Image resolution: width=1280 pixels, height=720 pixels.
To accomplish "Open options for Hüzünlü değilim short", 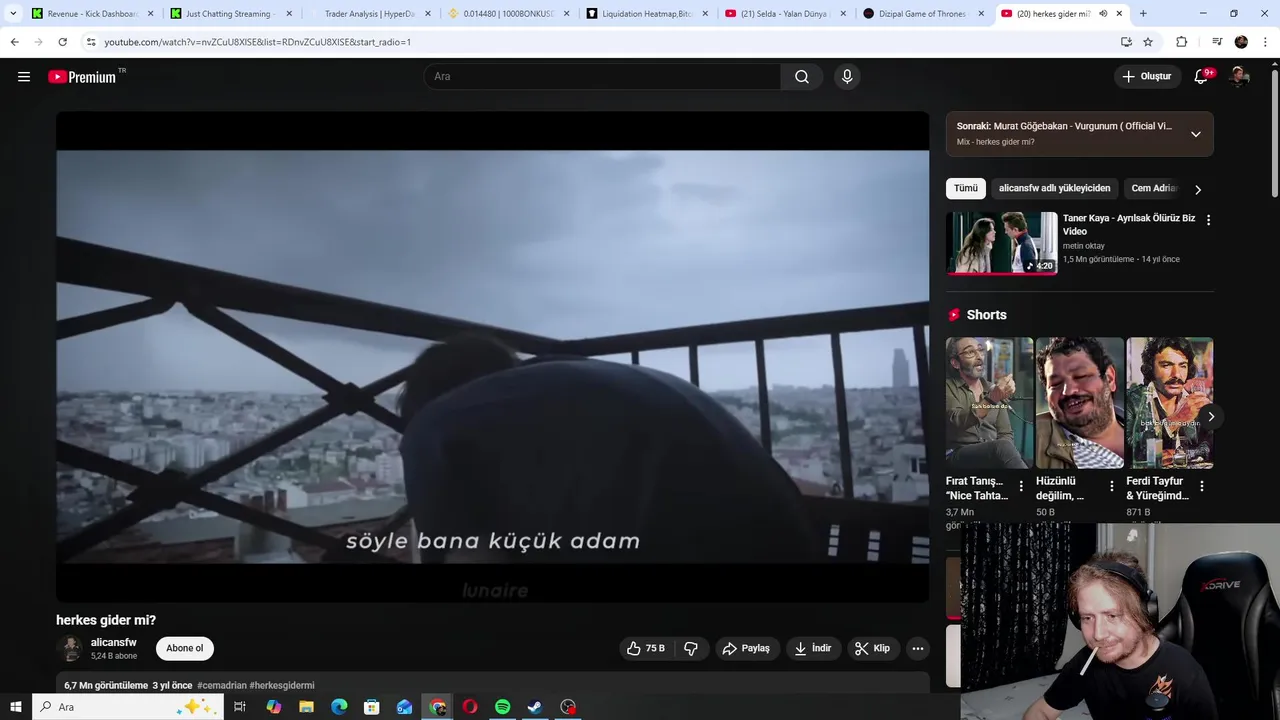I will [x=1111, y=486].
